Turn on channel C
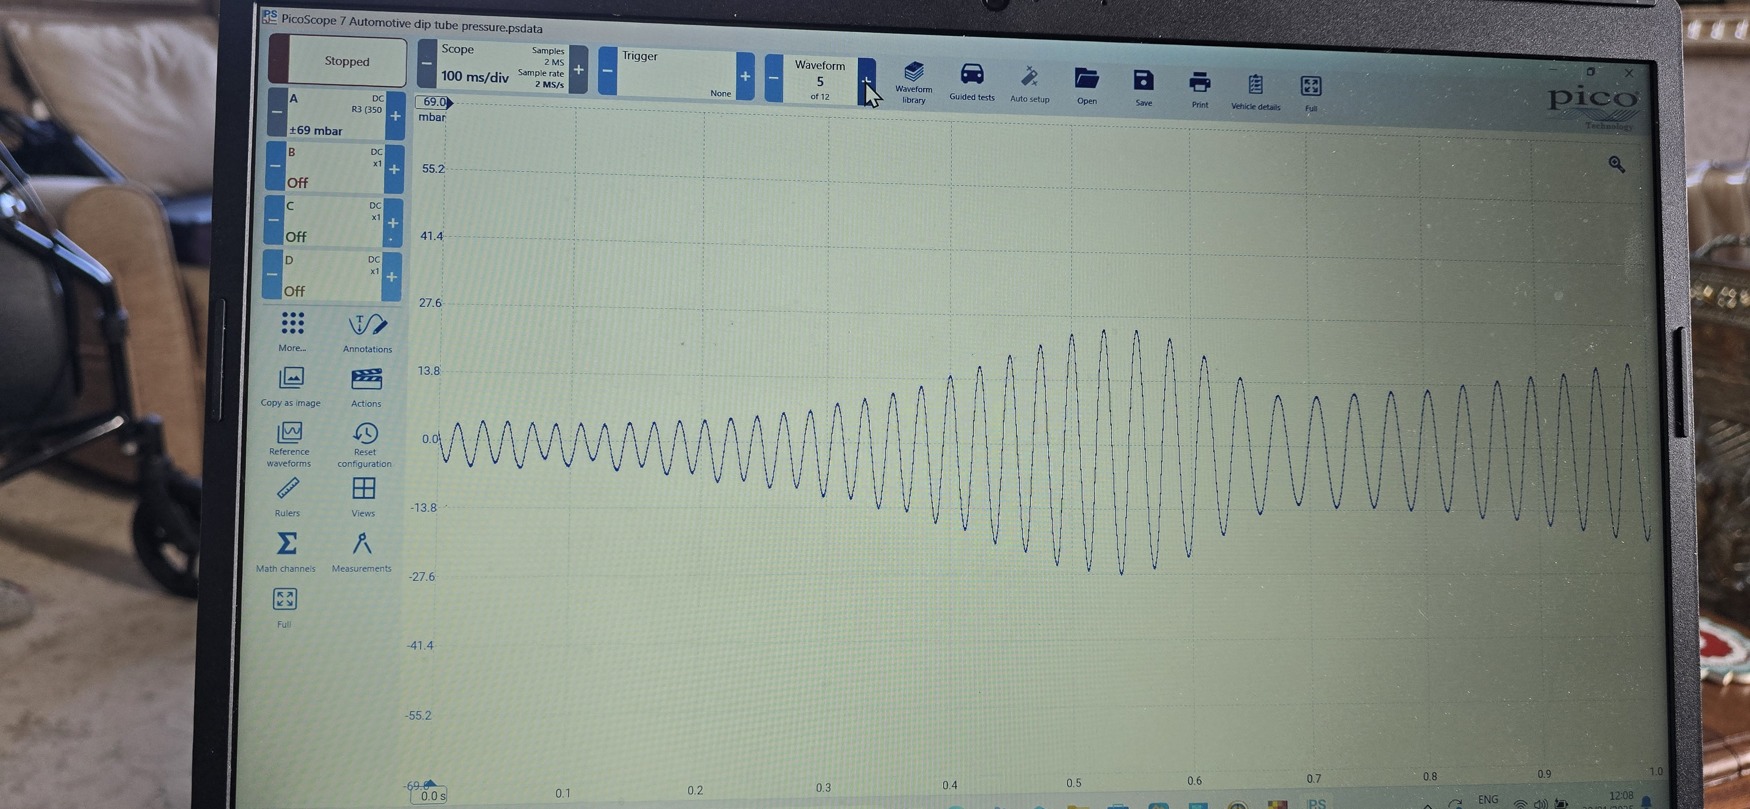The height and width of the screenshot is (809, 1750). [x=327, y=221]
